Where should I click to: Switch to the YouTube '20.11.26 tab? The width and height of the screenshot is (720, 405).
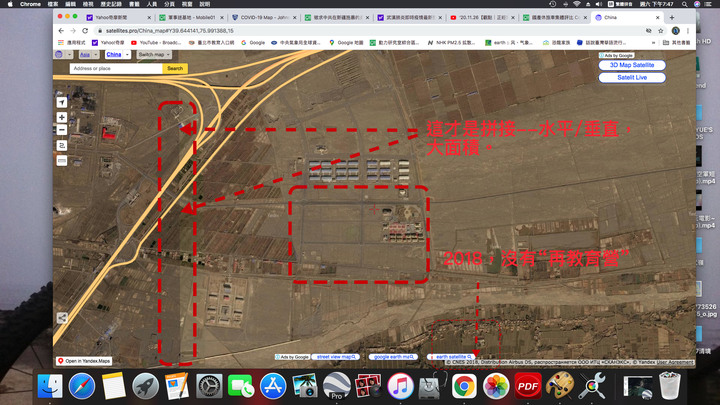(482, 17)
